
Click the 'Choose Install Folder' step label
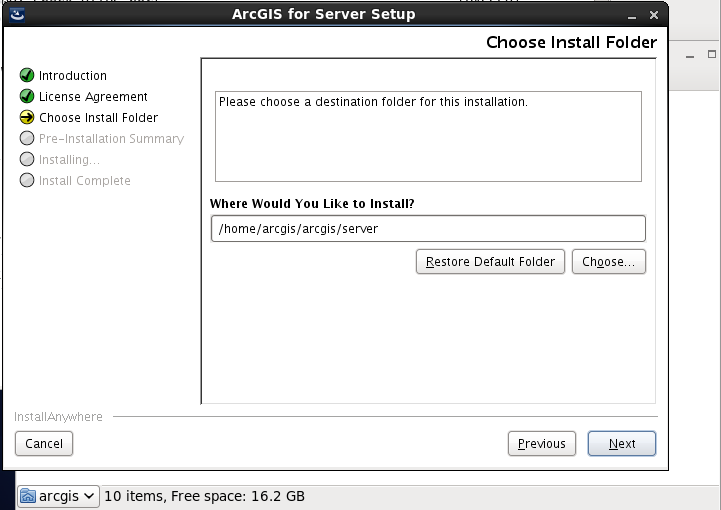point(98,118)
